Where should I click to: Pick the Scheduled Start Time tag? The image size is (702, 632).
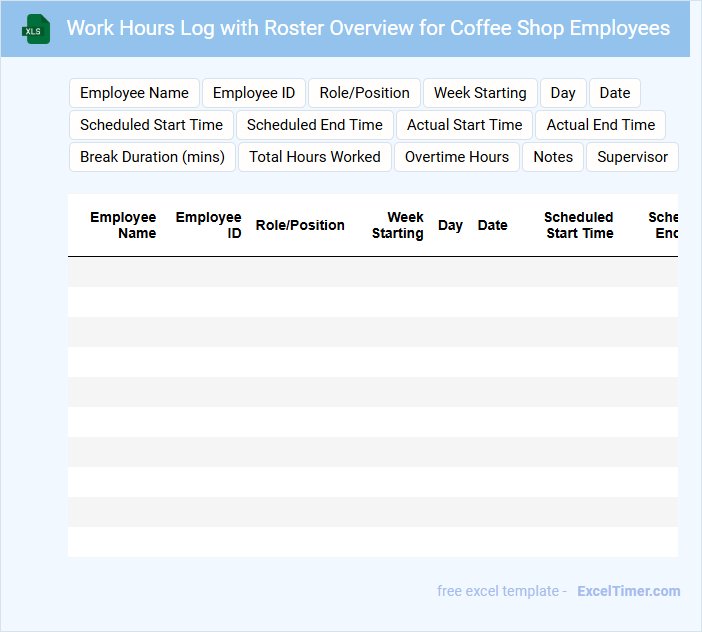[151, 125]
